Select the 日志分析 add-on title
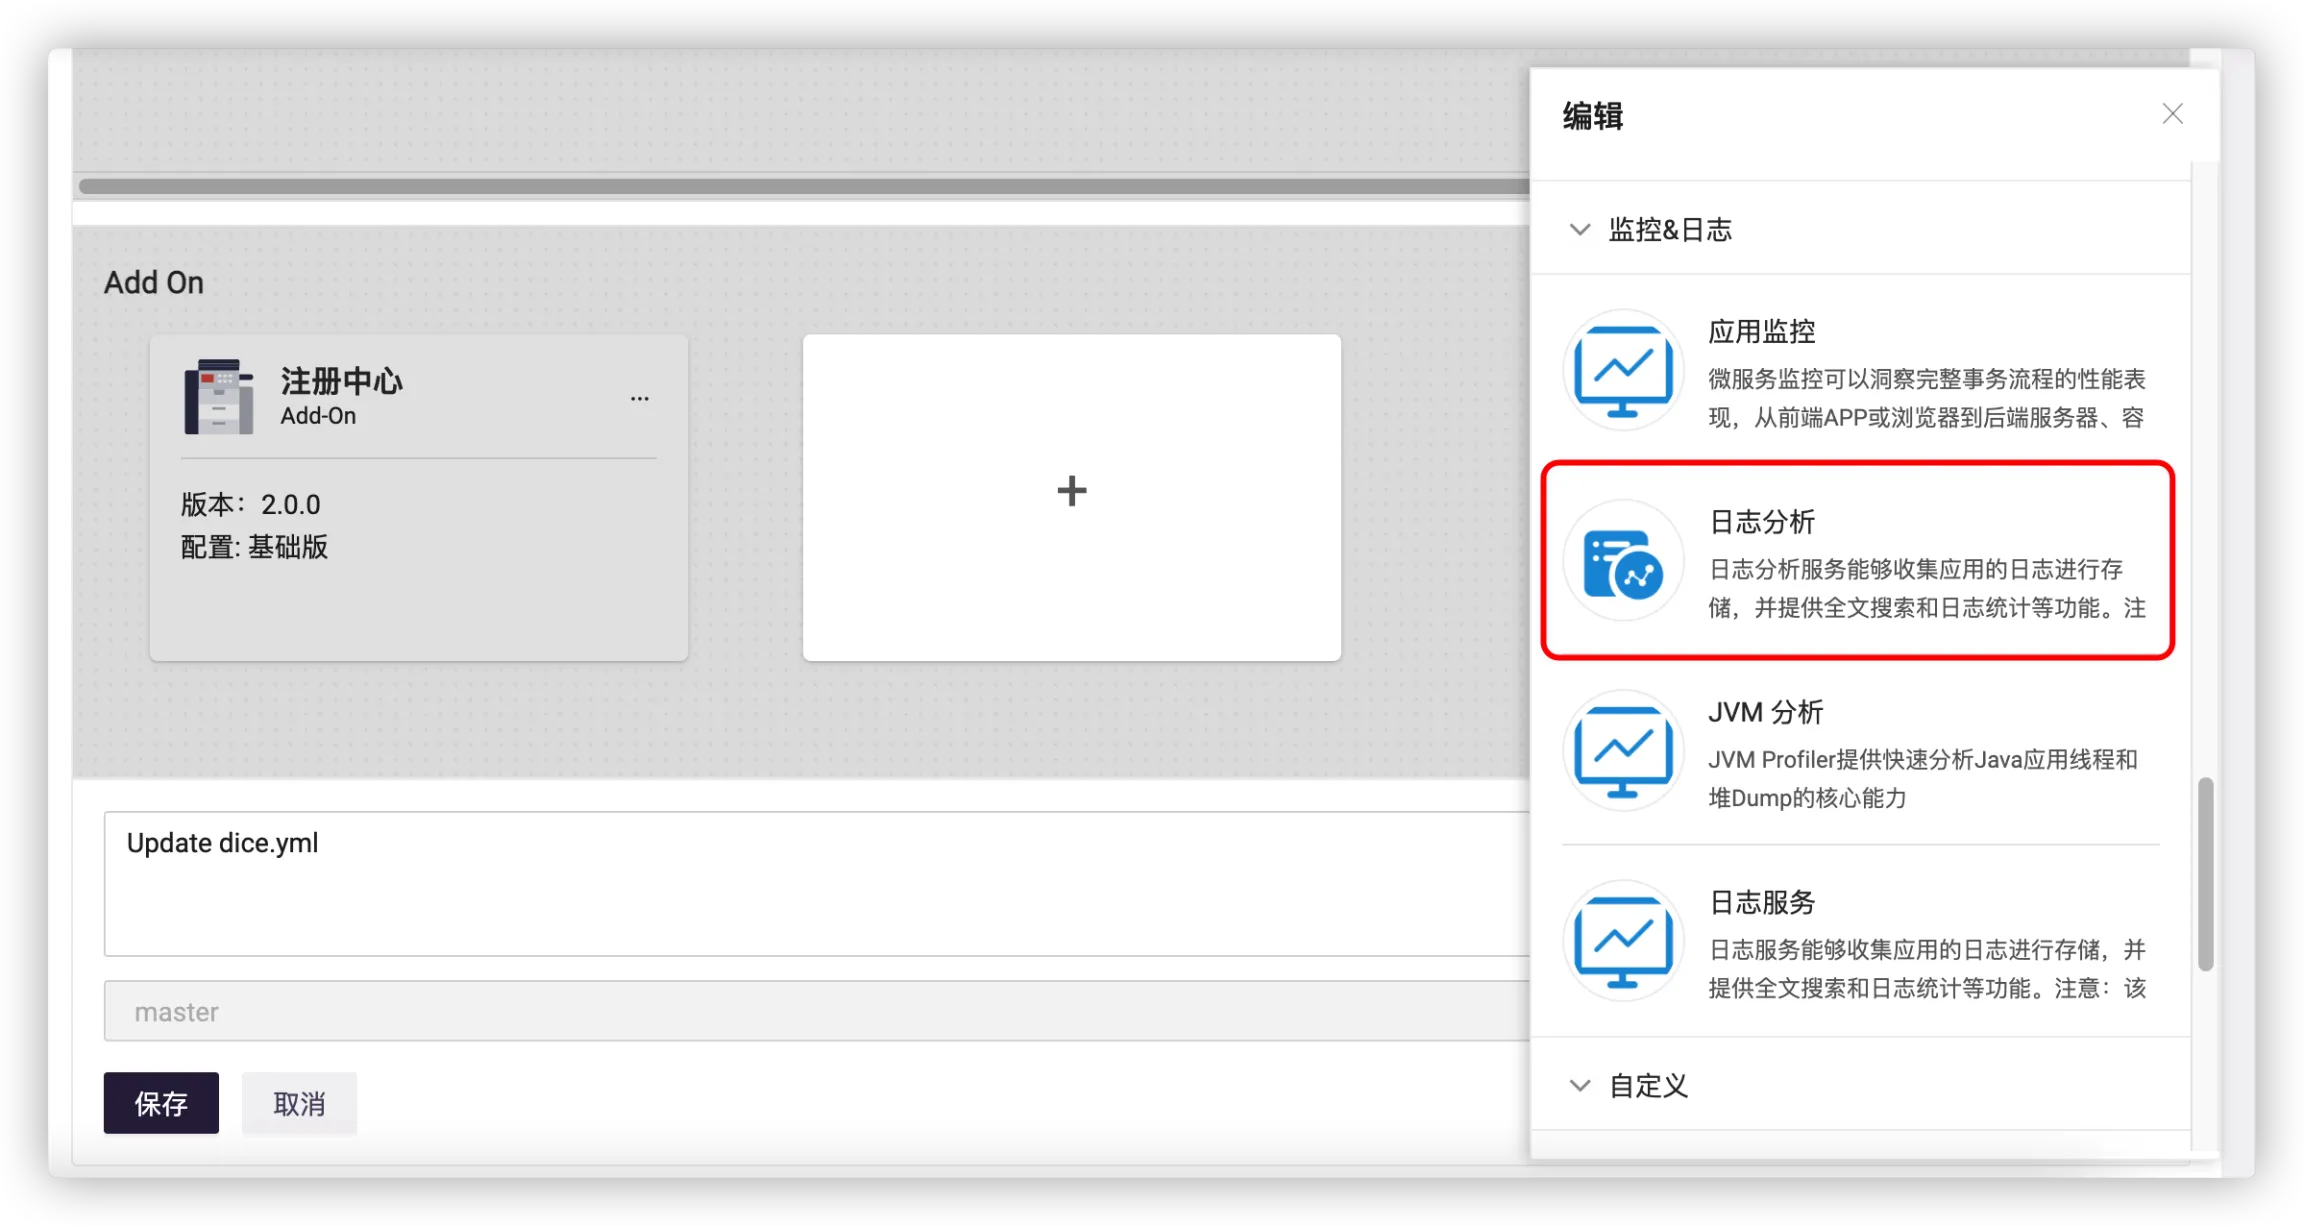 tap(1762, 522)
